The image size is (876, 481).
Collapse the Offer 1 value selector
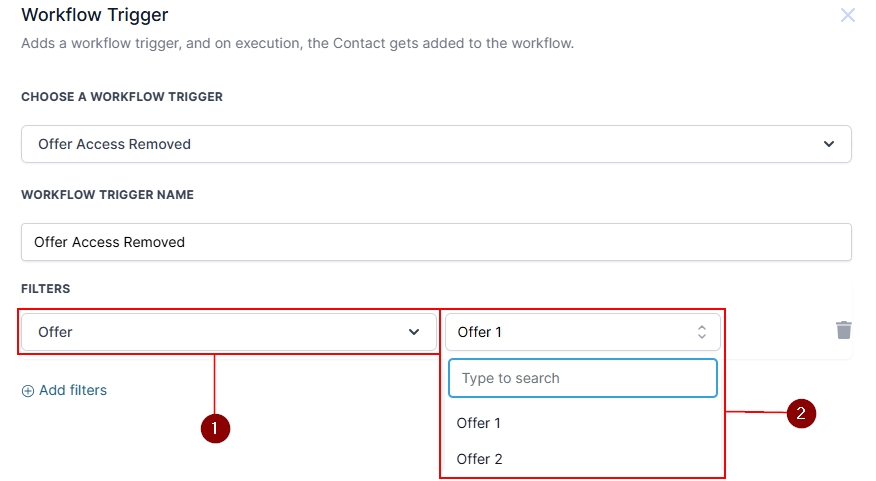[580, 332]
